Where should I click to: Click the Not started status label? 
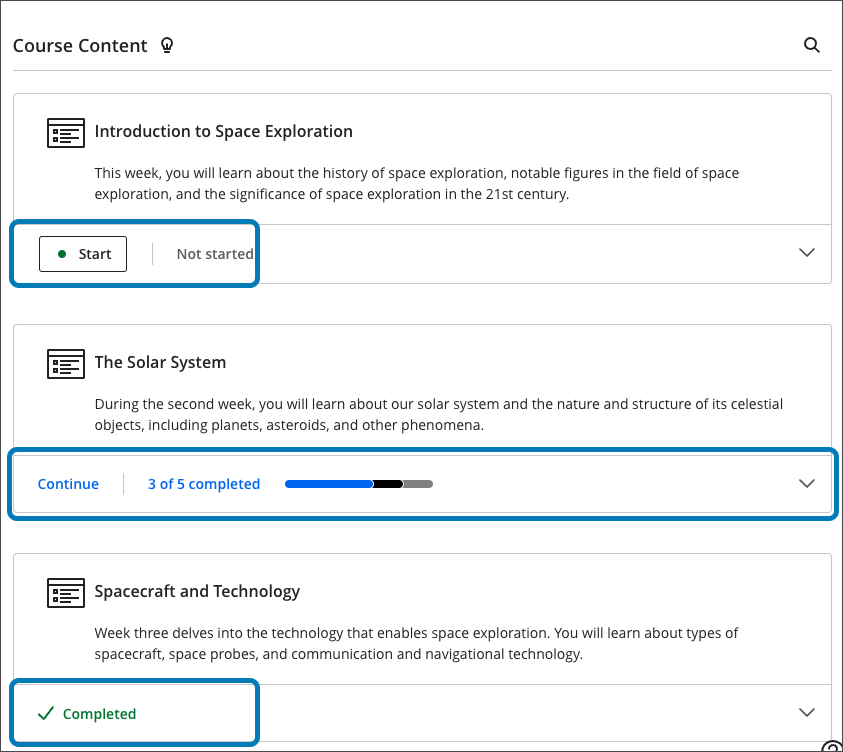point(215,254)
